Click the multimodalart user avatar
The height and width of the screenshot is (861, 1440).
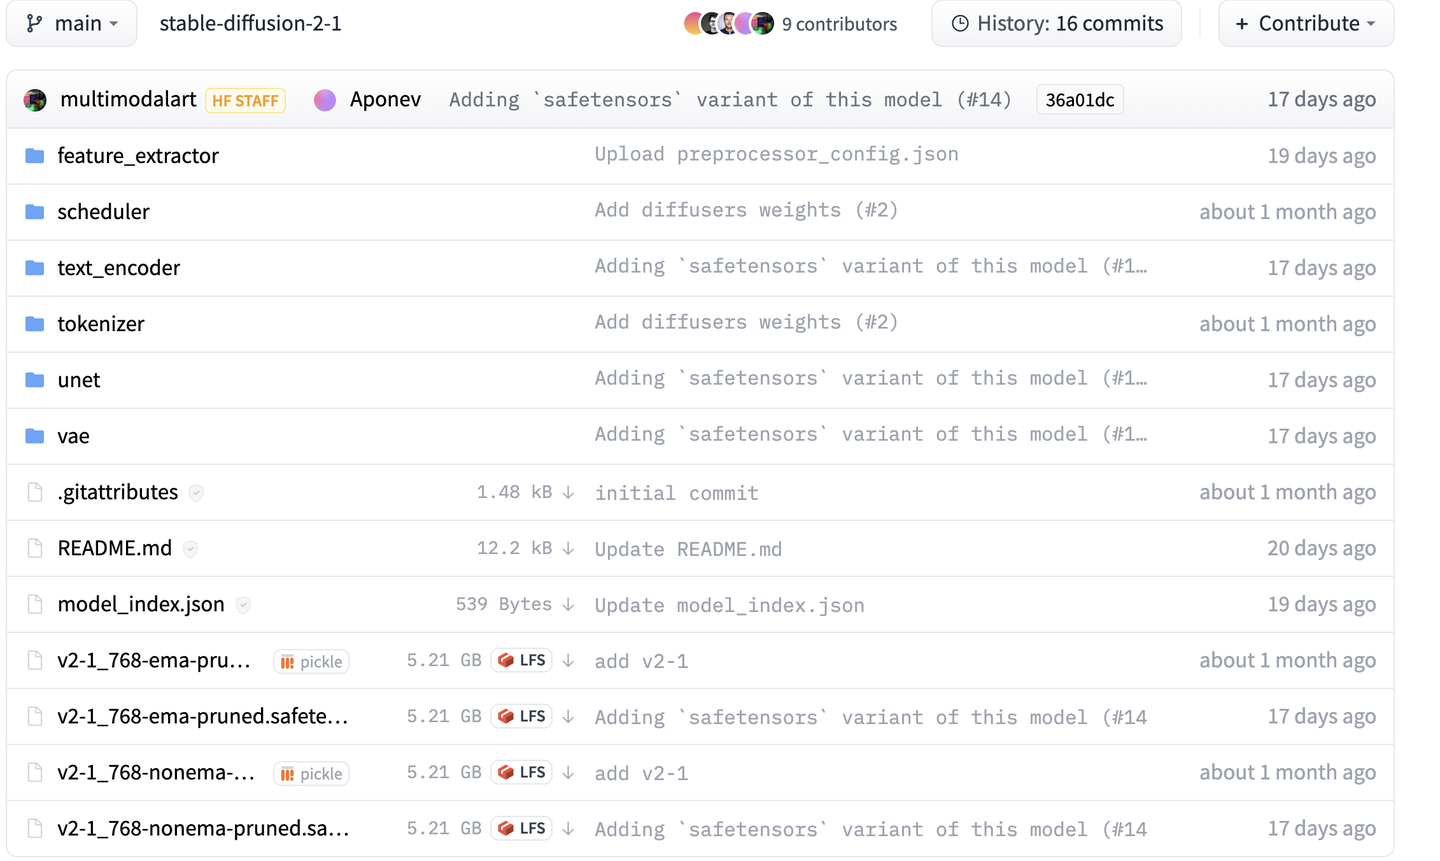[x=35, y=100]
